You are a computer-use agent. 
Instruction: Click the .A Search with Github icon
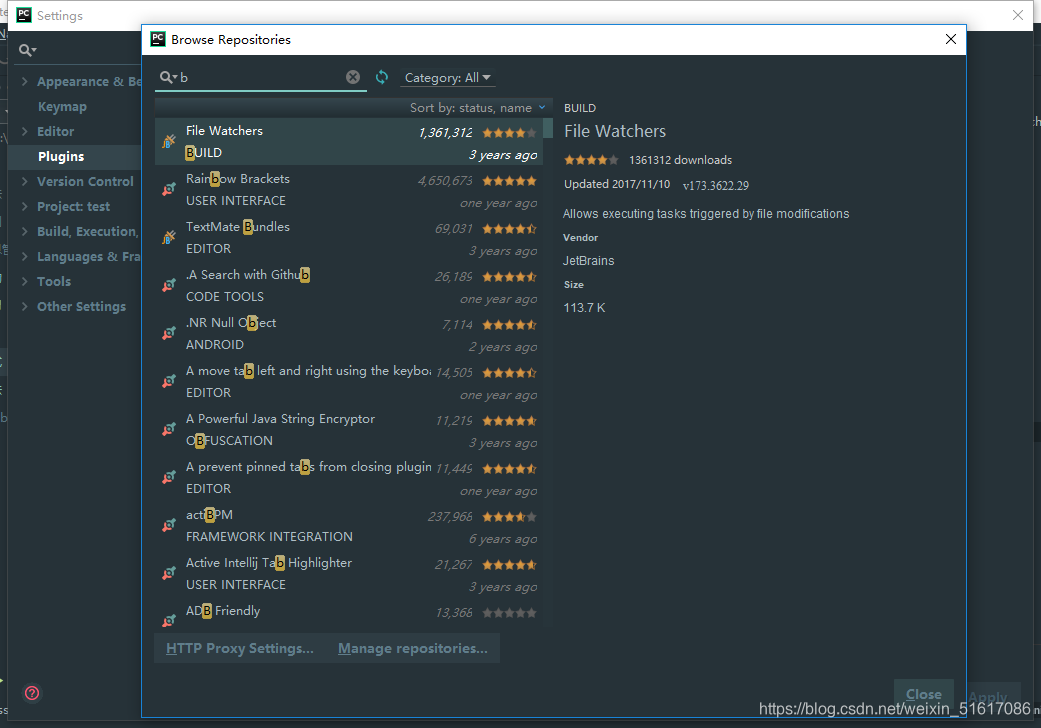point(169,285)
